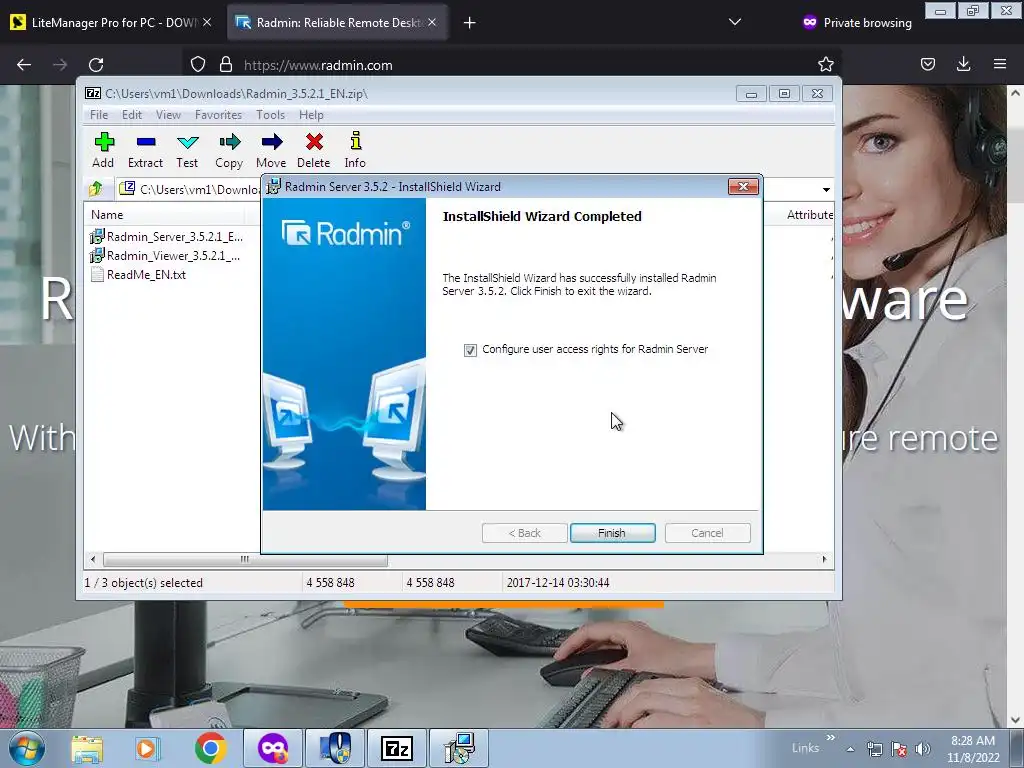Open the Favorites menu in 7-Zip

(x=218, y=115)
